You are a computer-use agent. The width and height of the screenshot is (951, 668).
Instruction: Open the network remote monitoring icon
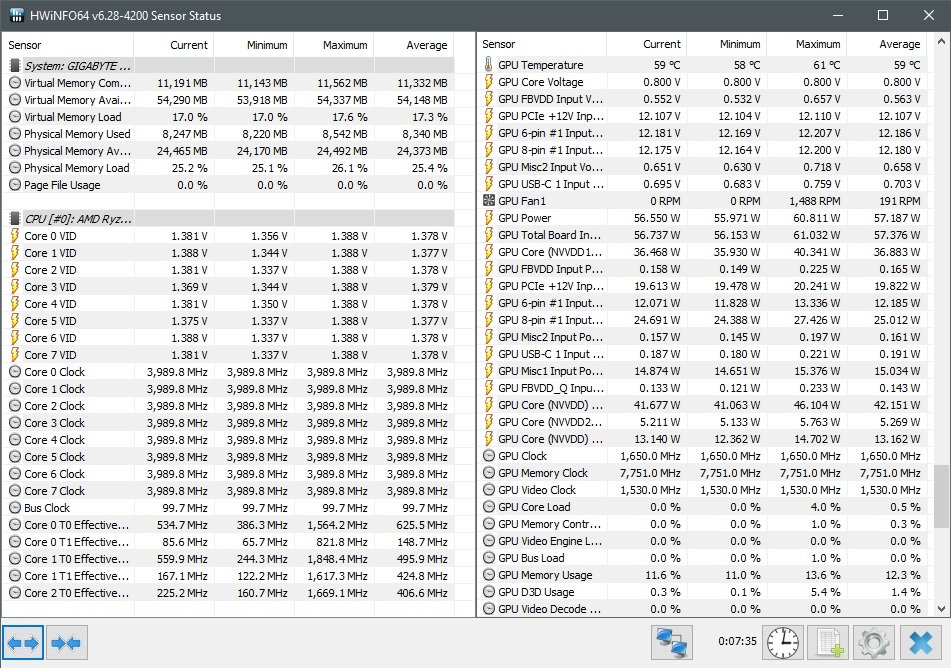point(671,643)
